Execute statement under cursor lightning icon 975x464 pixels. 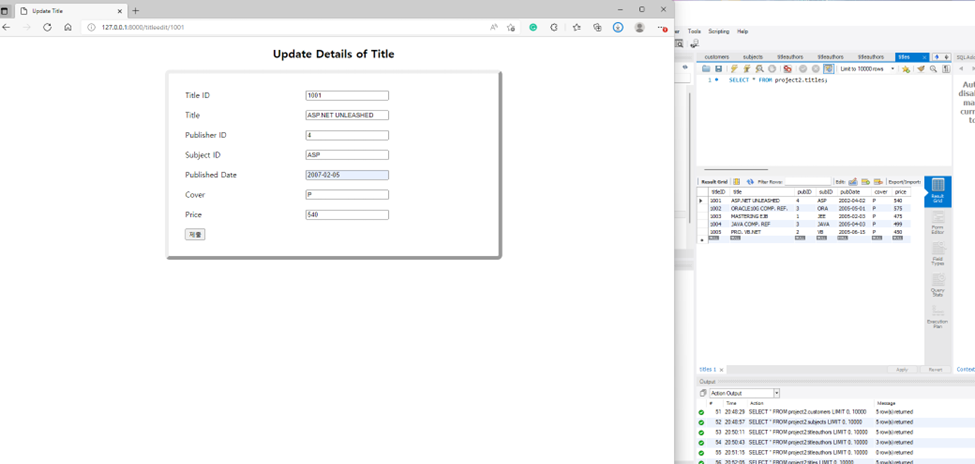[x=747, y=69]
